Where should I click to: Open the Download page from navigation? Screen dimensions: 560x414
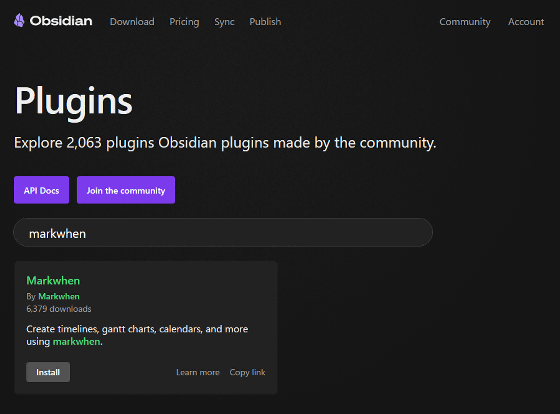point(132,22)
